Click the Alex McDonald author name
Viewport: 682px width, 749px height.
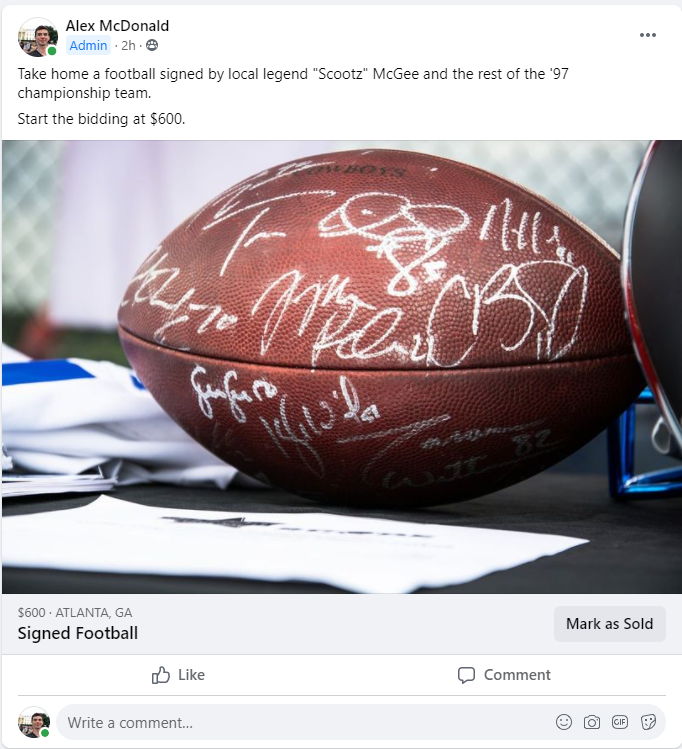[x=117, y=26]
